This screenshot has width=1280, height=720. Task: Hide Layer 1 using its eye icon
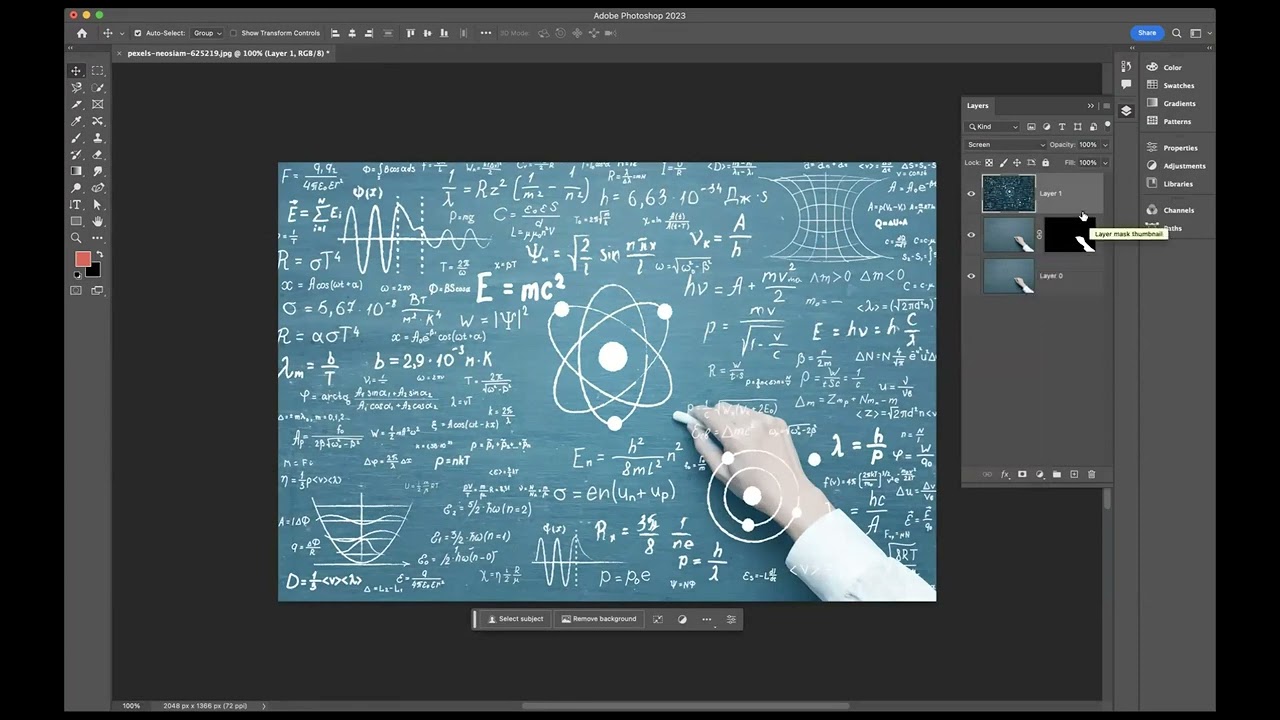point(971,194)
